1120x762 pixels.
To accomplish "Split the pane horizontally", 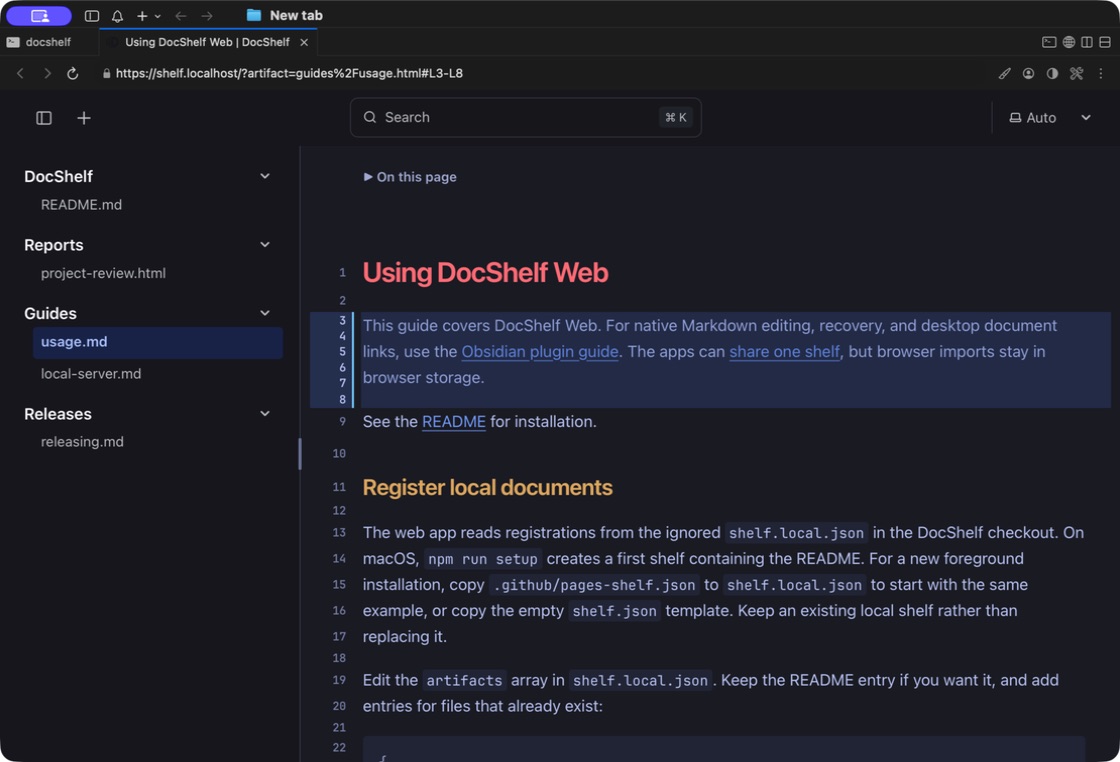I will click(1105, 42).
